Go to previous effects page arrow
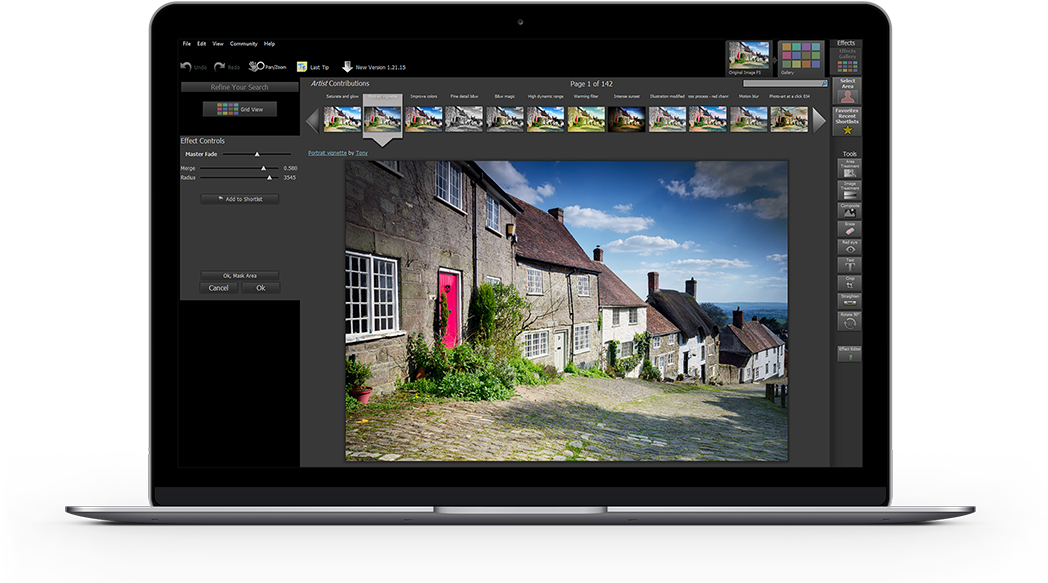 click(312, 120)
